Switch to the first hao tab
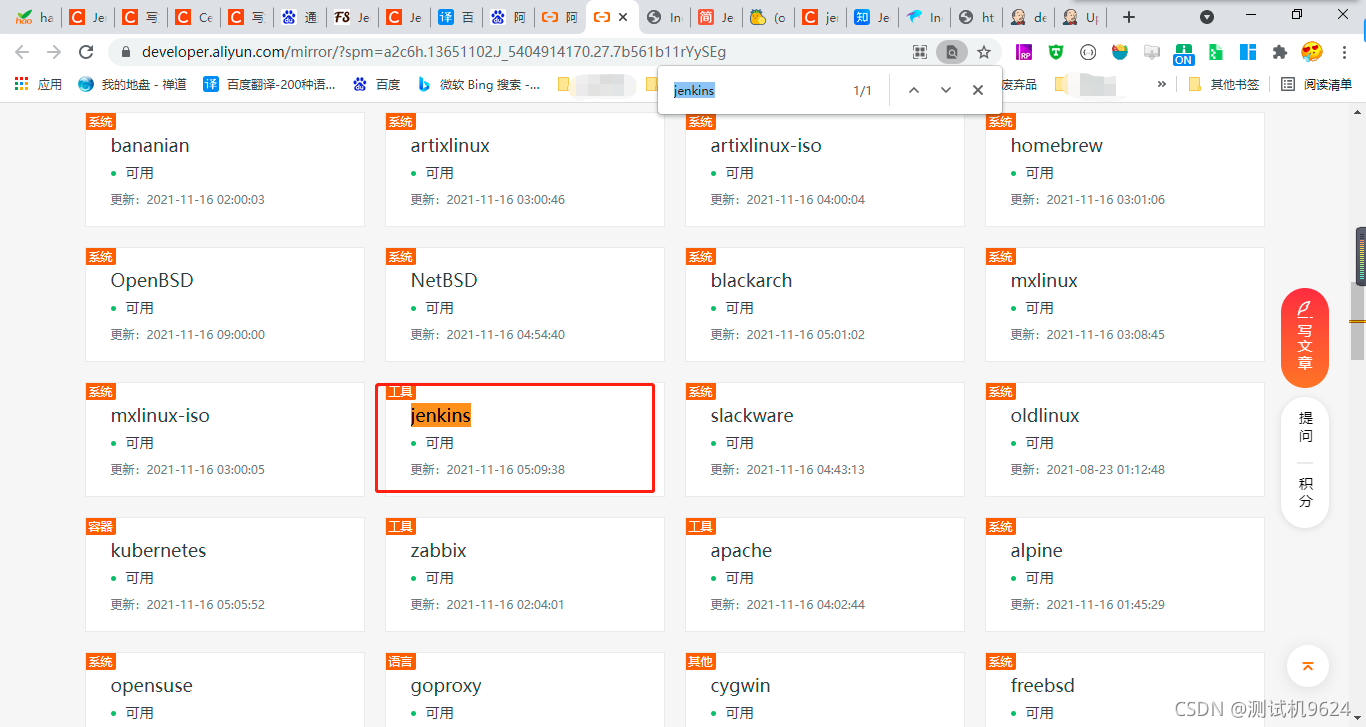1366x727 pixels. [34, 17]
